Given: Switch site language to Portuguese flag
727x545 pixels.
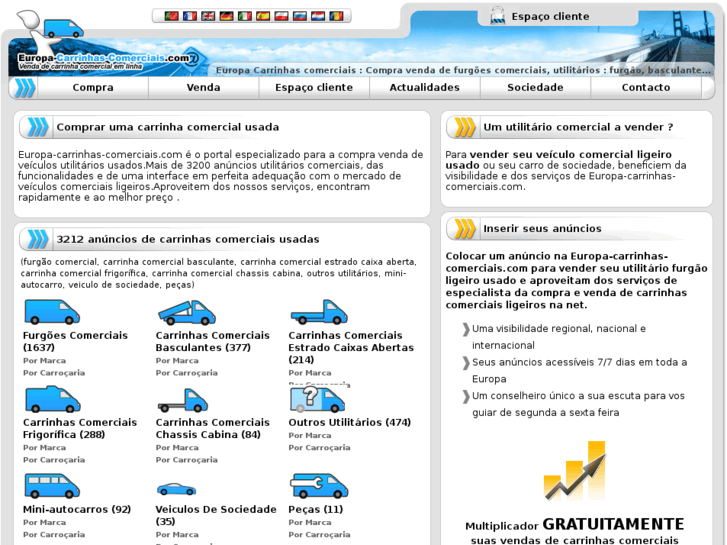Looking at the screenshot, I should [172, 16].
